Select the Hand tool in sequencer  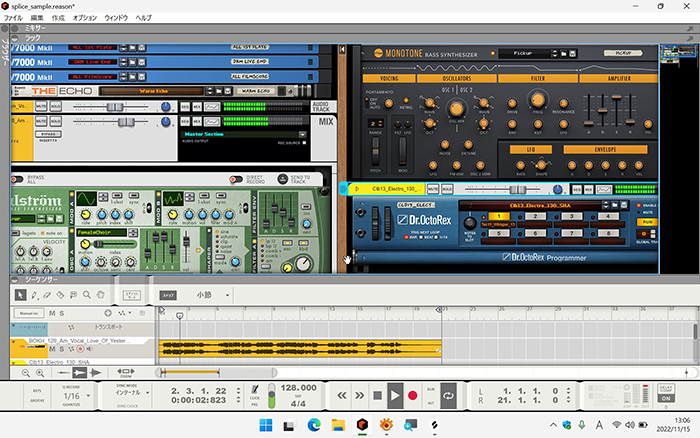[101, 295]
